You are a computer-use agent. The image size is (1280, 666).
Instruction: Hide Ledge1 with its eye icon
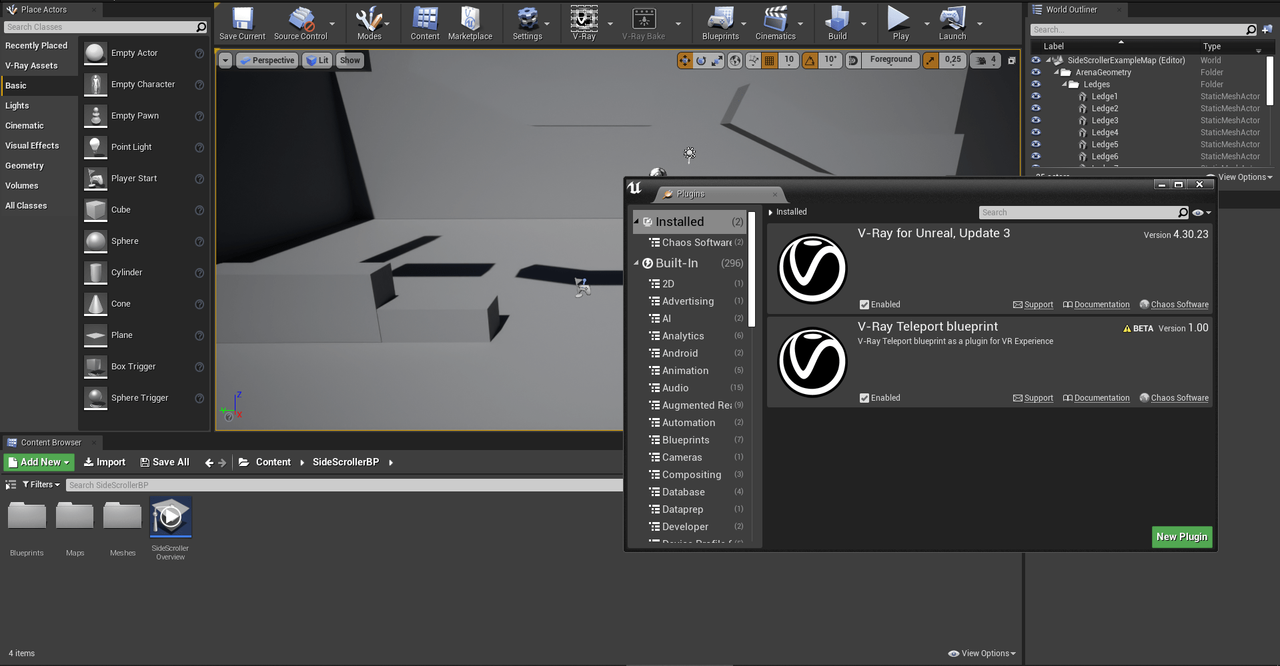click(x=1036, y=97)
